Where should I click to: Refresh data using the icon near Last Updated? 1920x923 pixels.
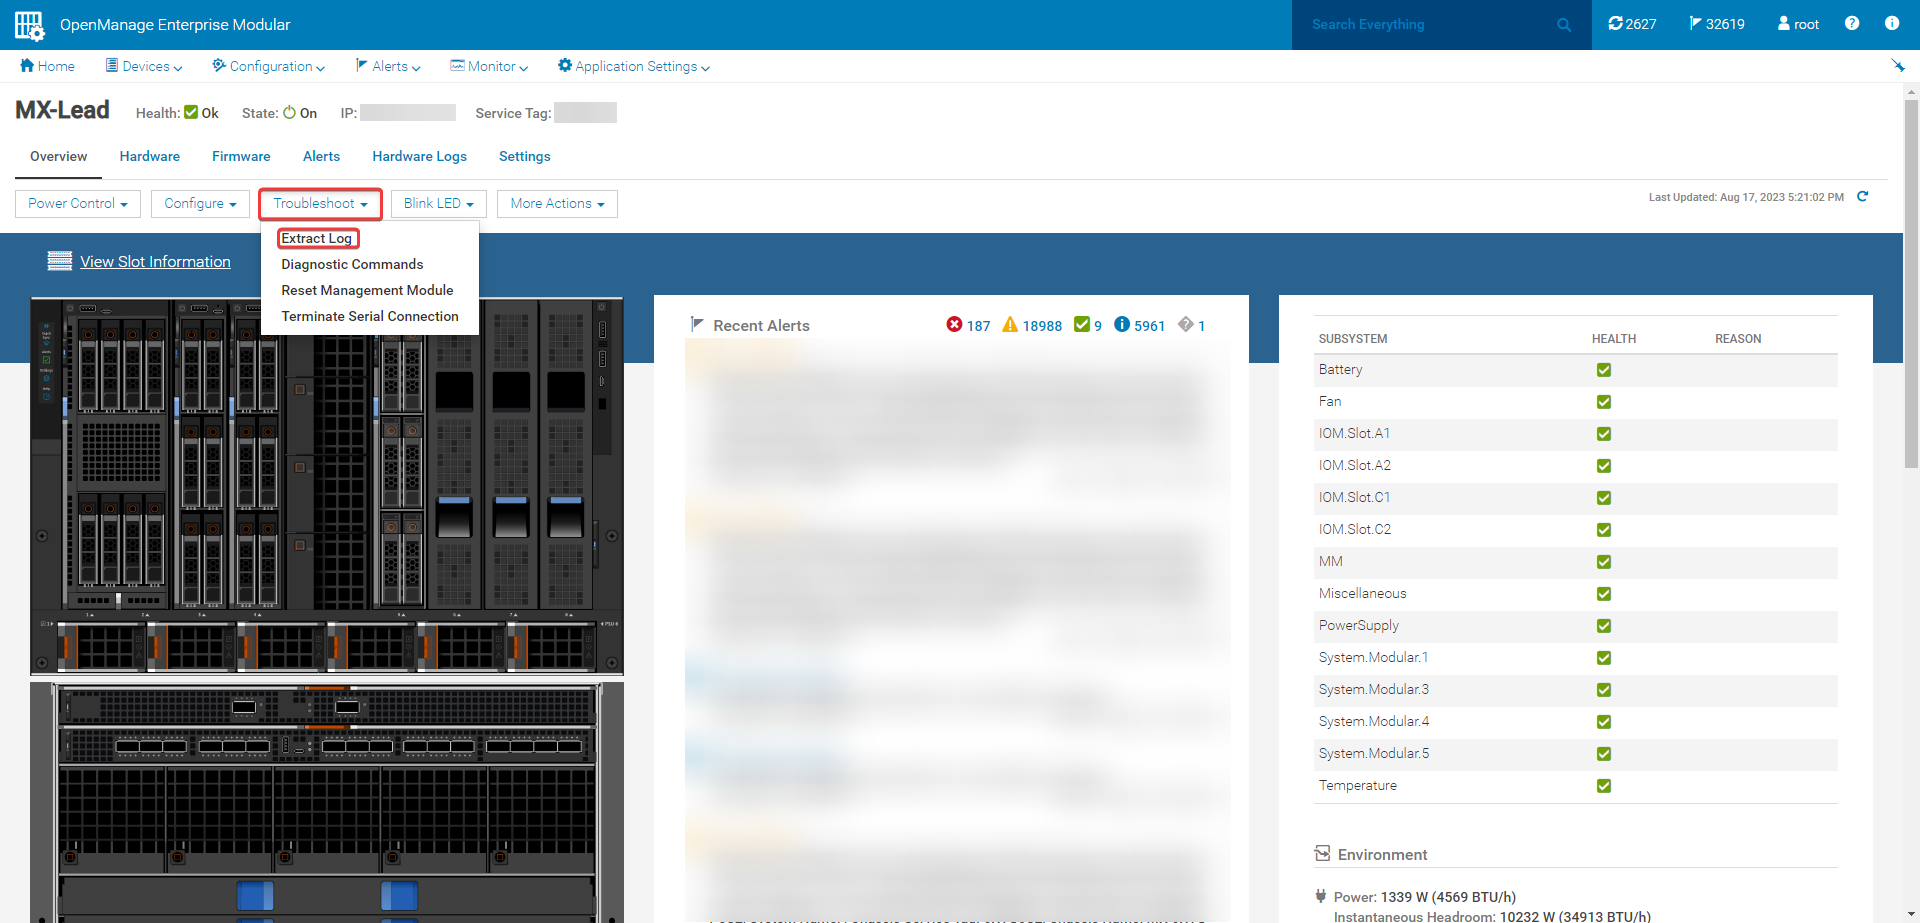click(1863, 197)
